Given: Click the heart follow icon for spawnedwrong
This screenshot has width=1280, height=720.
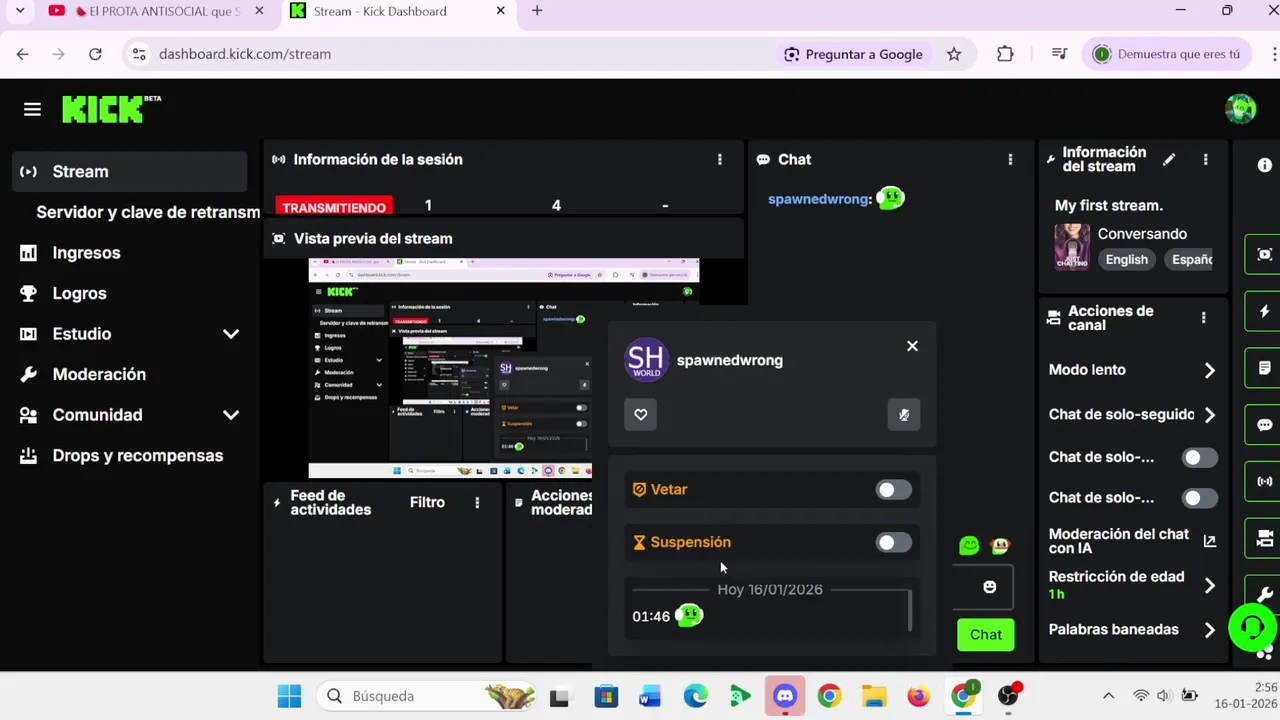Looking at the screenshot, I should click(641, 414).
